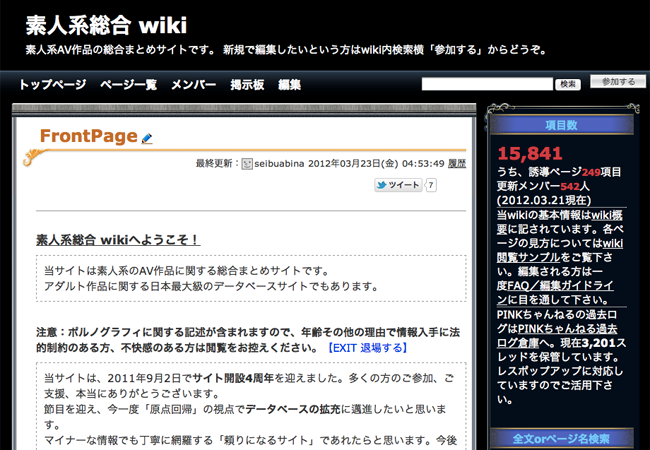This screenshot has height=450, width=650.
Task: Click the 素人系総合 wiki site title
Action: coord(106,25)
